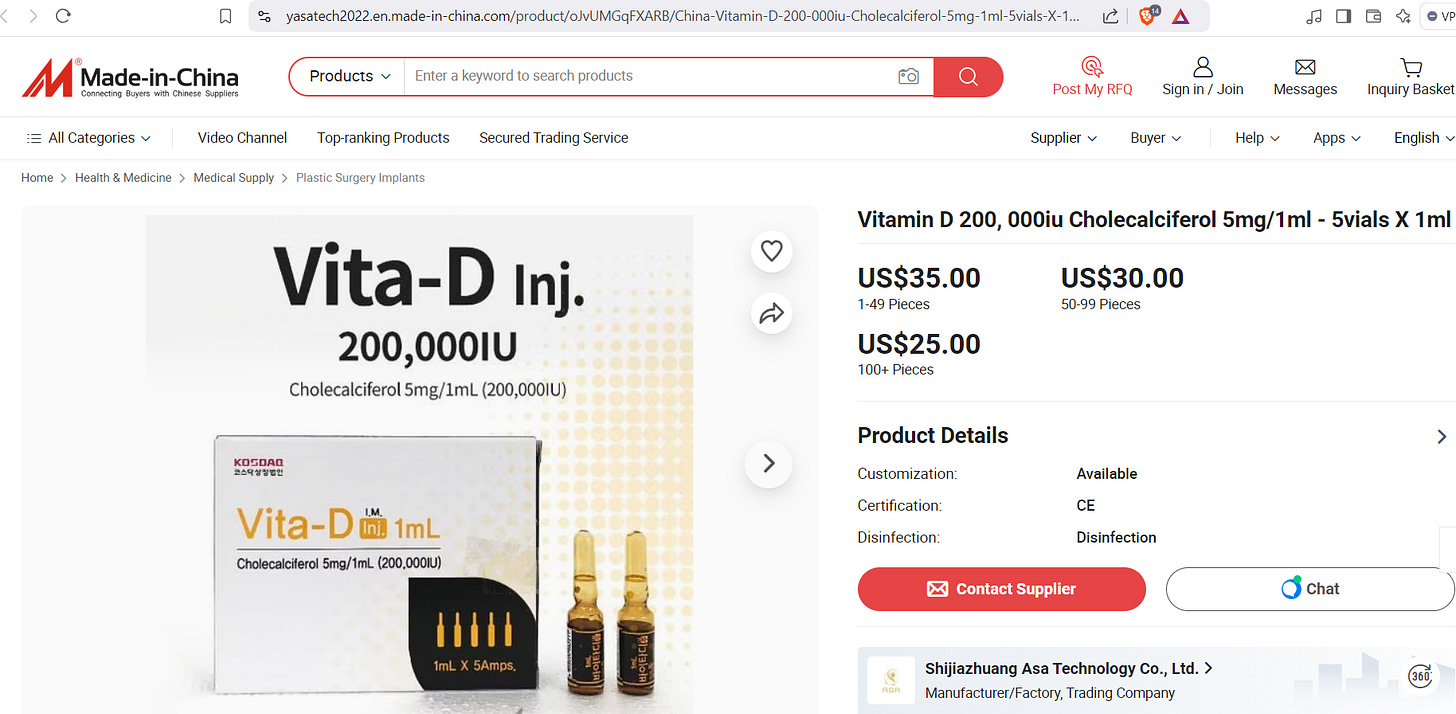Bookmark this page in address bar
This screenshot has height=714, width=1456.
click(x=226, y=16)
